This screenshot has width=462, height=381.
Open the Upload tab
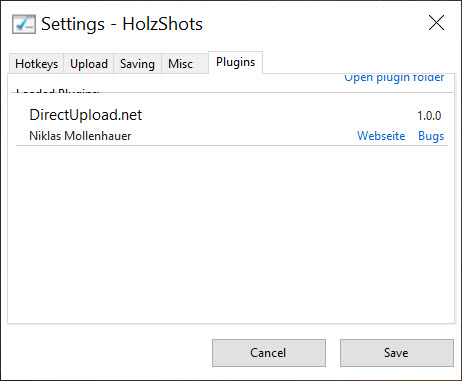[89, 64]
